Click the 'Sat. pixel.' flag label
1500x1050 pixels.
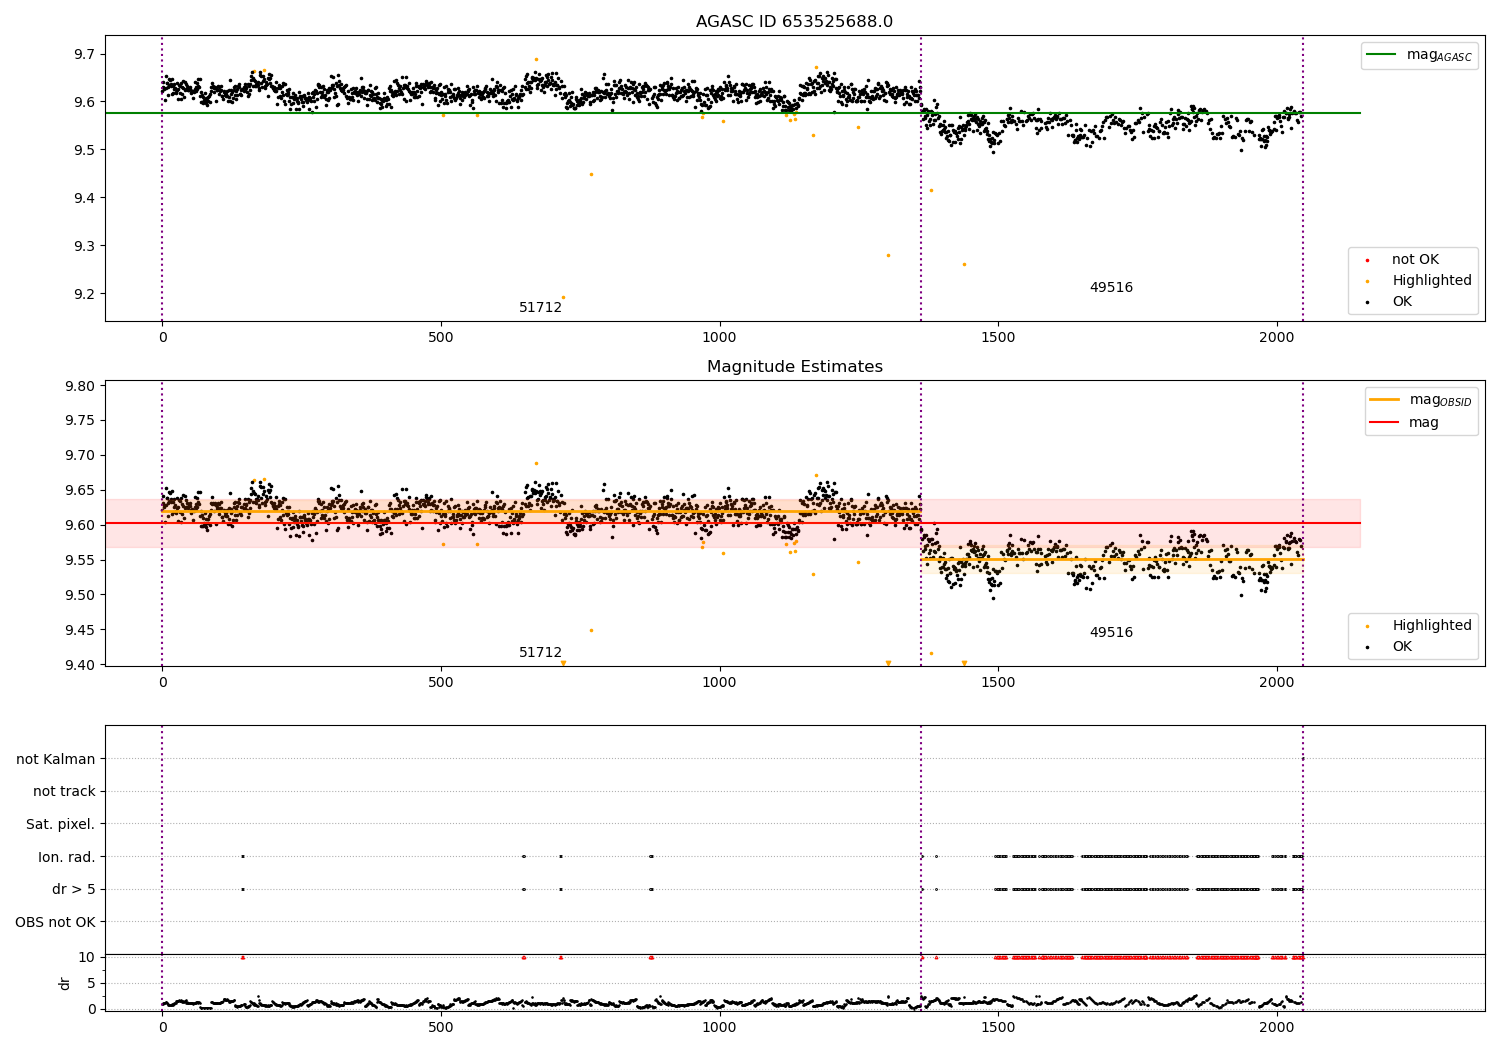pos(61,825)
